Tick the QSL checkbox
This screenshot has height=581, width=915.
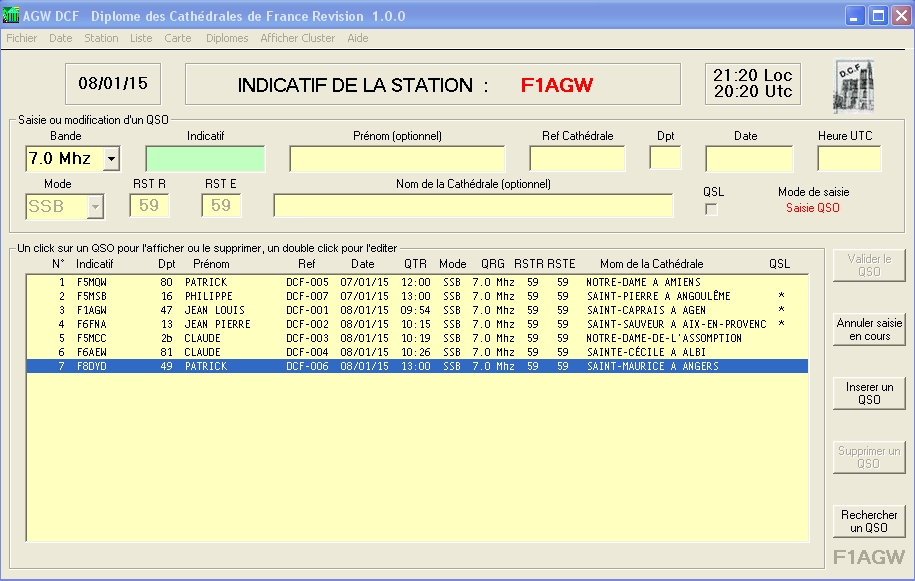point(711,209)
